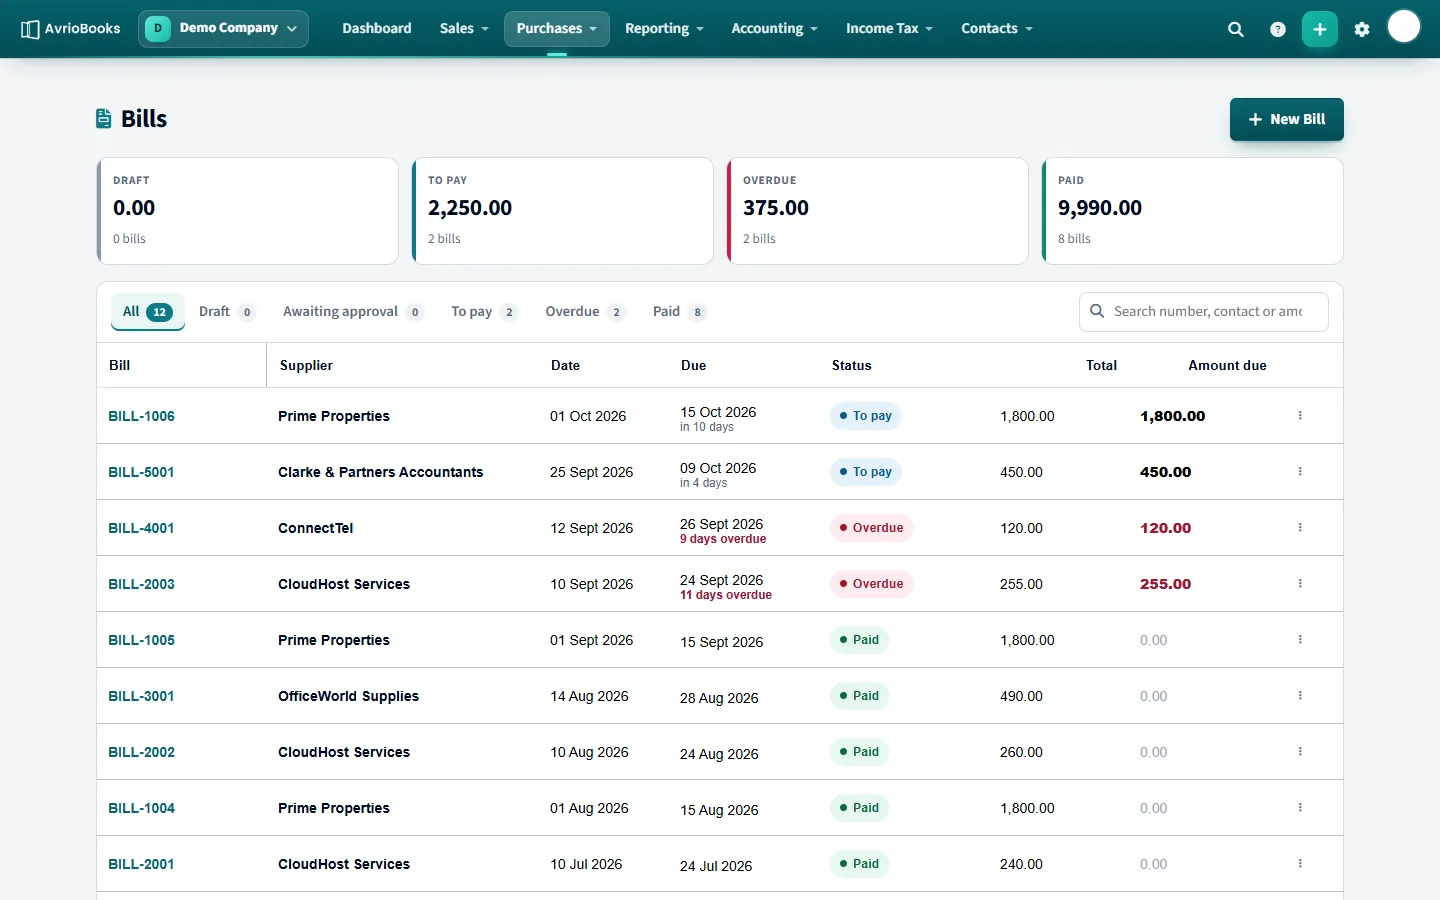
Task: Open row actions menu for BILL-1004
Action: click(x=1300, y=808)
